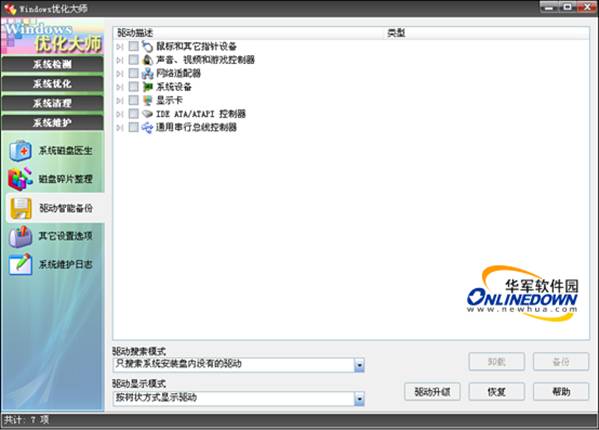Screen dimensions: 599x430
Task: Sort by 驱动描述 column header
Action: [x=134, y=33]
